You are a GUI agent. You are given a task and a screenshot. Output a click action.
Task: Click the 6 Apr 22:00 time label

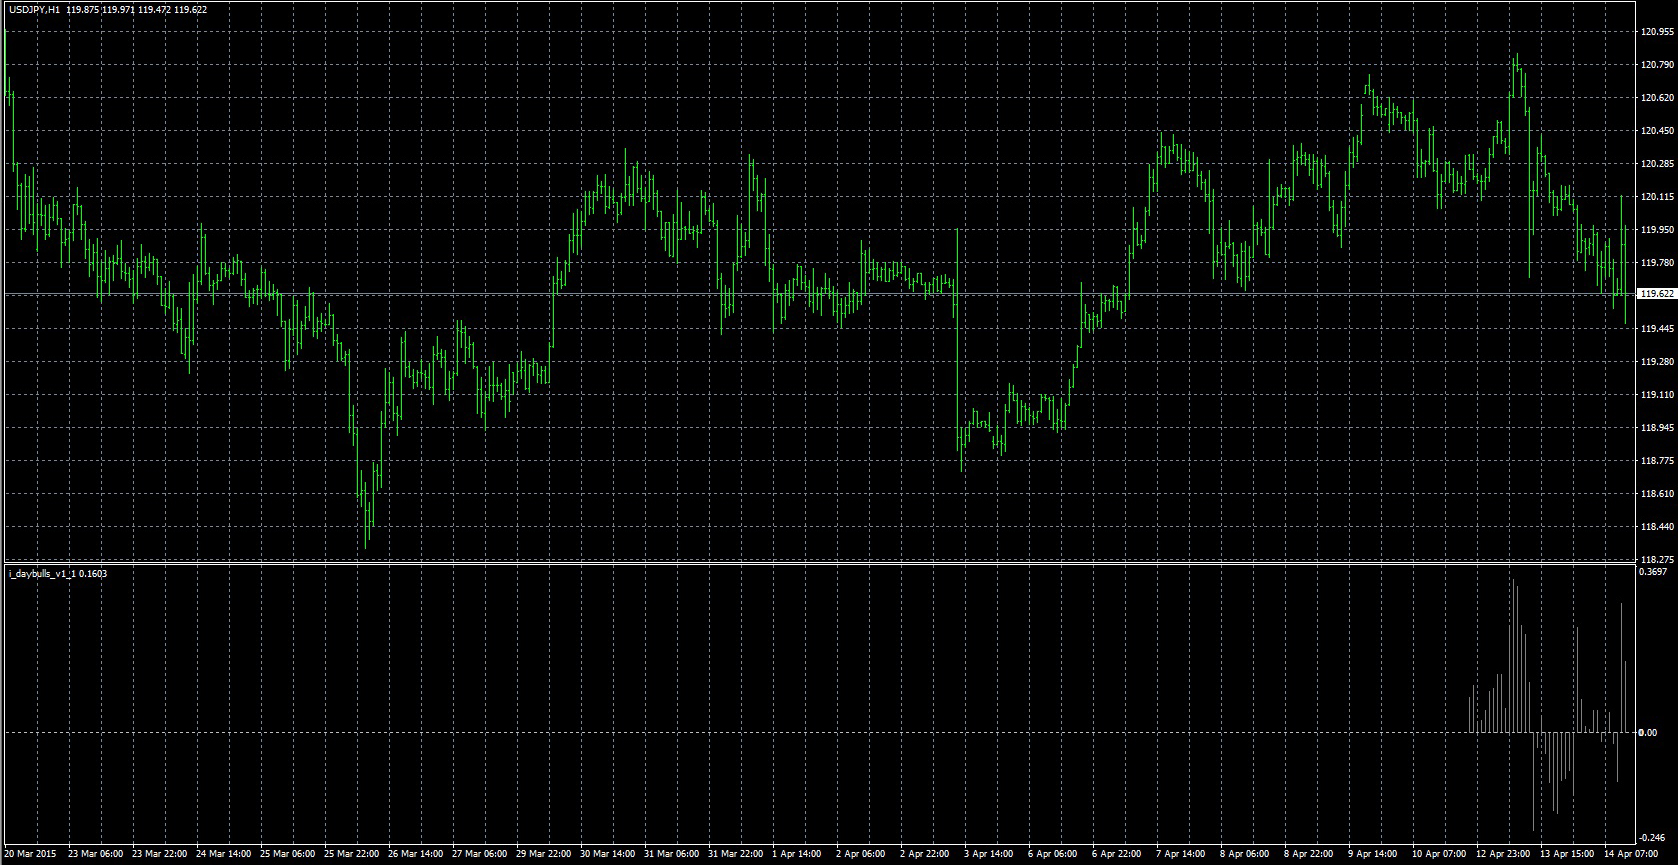(x=1117, y=855)
